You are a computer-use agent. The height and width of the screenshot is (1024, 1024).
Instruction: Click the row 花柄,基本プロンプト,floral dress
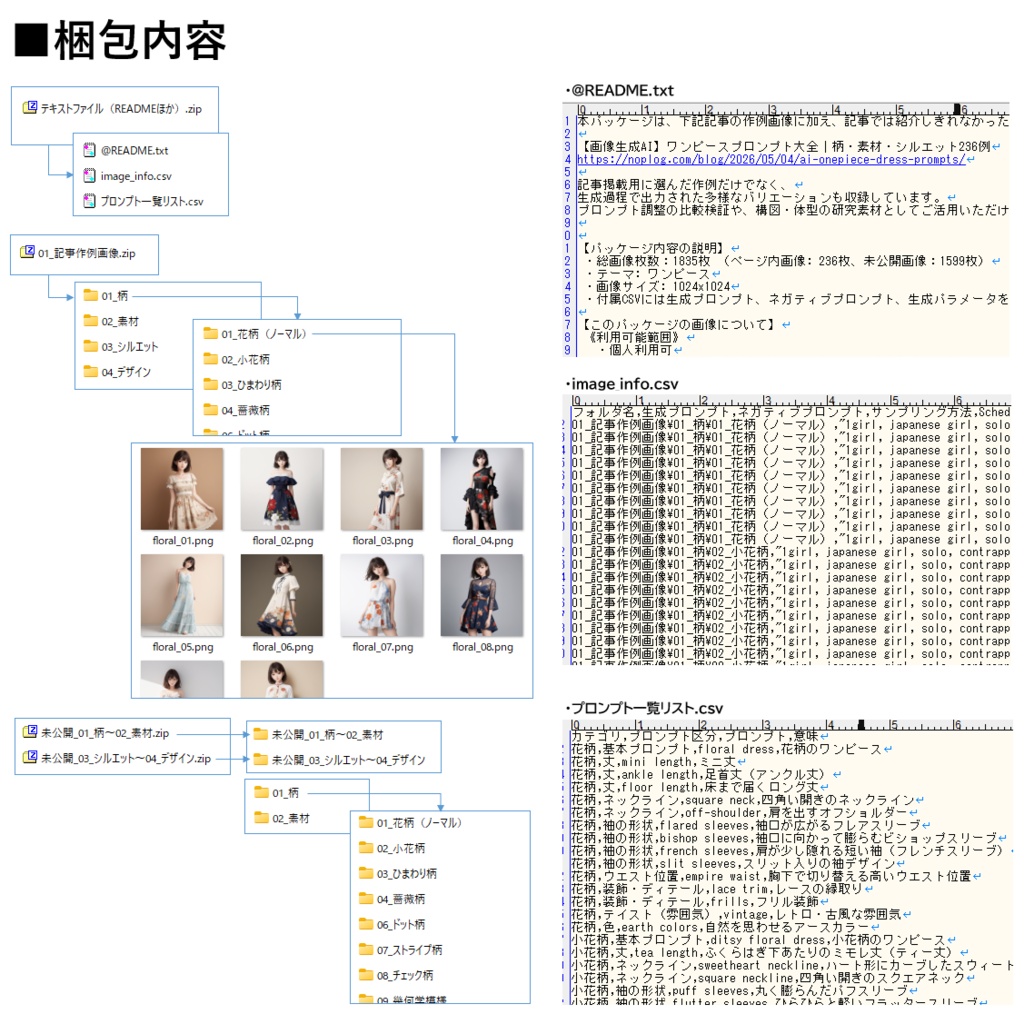[x=731, y=749]
